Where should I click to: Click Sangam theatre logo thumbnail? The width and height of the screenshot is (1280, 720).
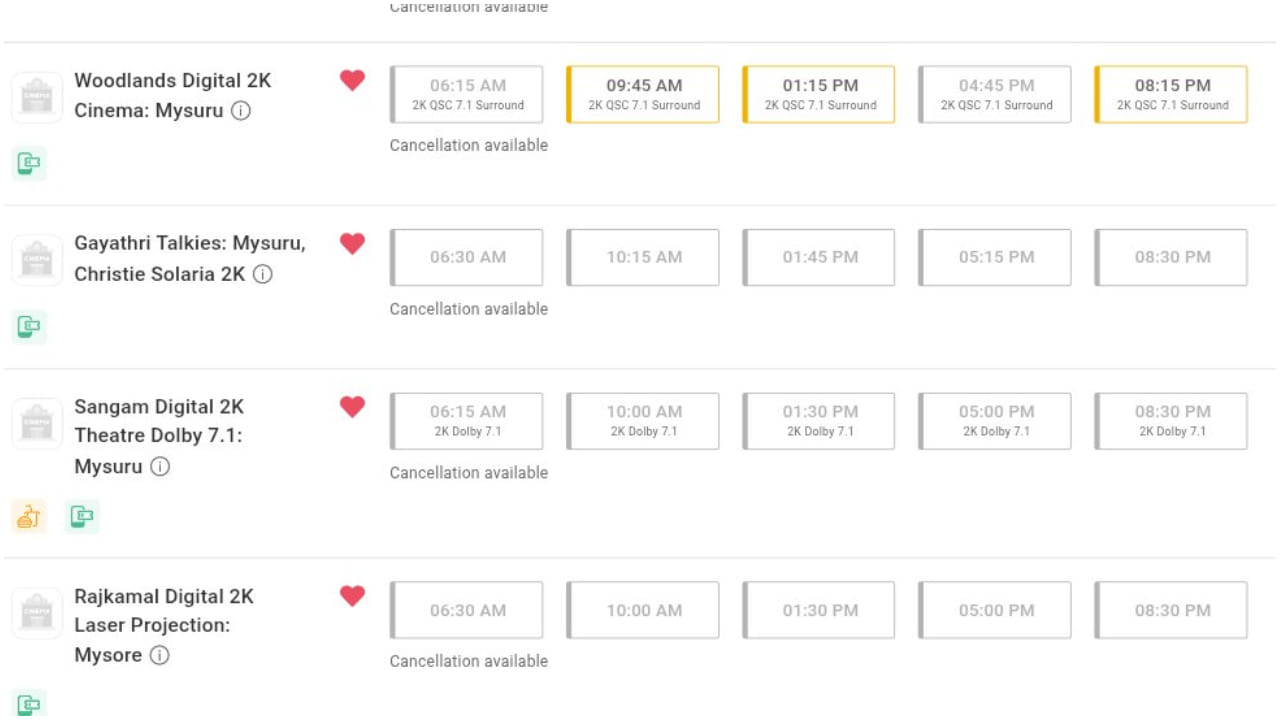coord(37,423)
